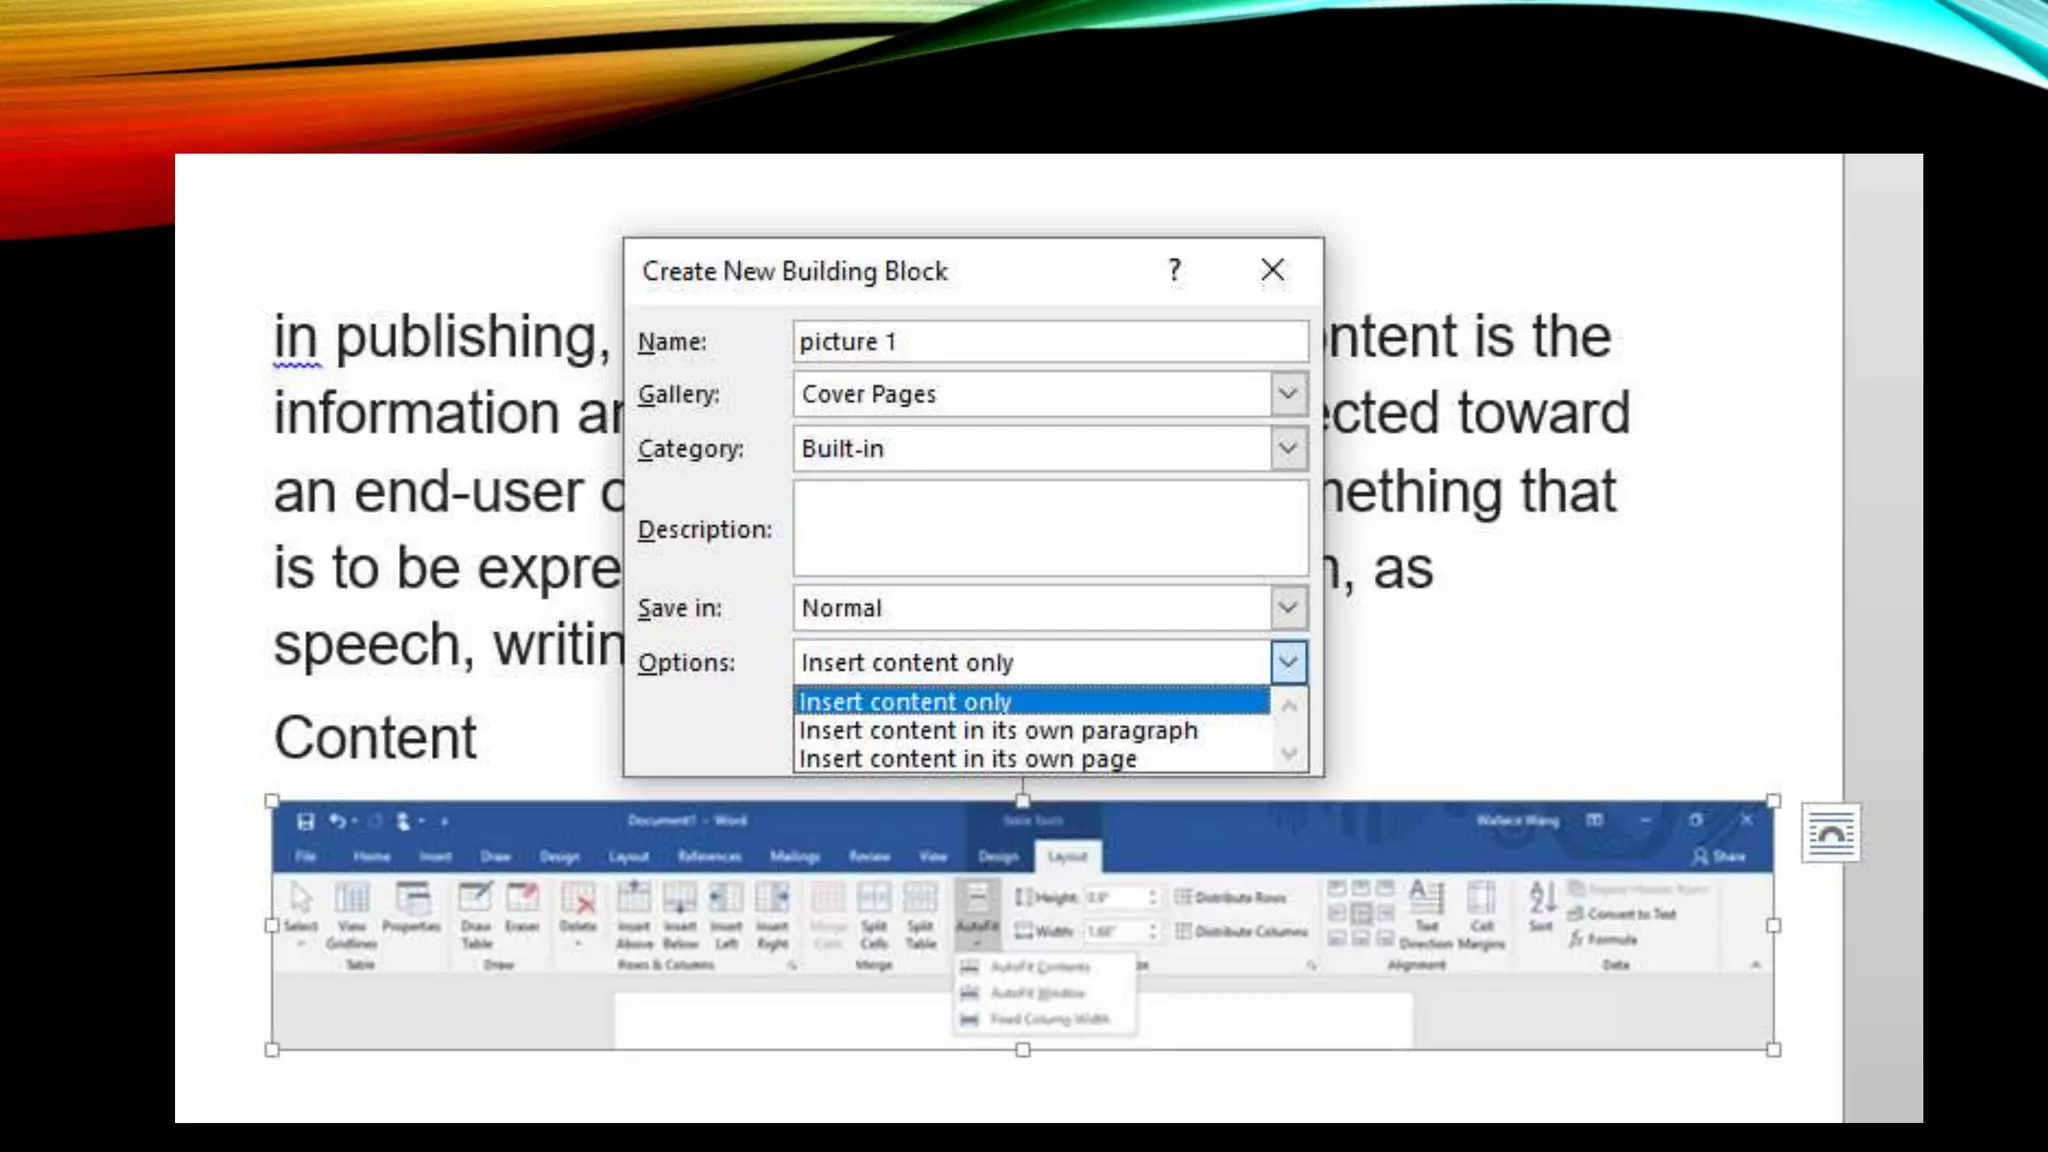
Task: Click inside the Description text box
Action: pyautogui.click(x=1049, y=528)
